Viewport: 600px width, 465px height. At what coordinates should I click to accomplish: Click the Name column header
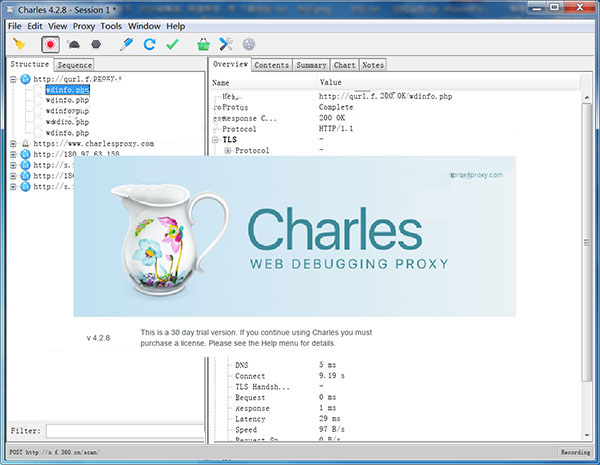(x=221, y=83)
